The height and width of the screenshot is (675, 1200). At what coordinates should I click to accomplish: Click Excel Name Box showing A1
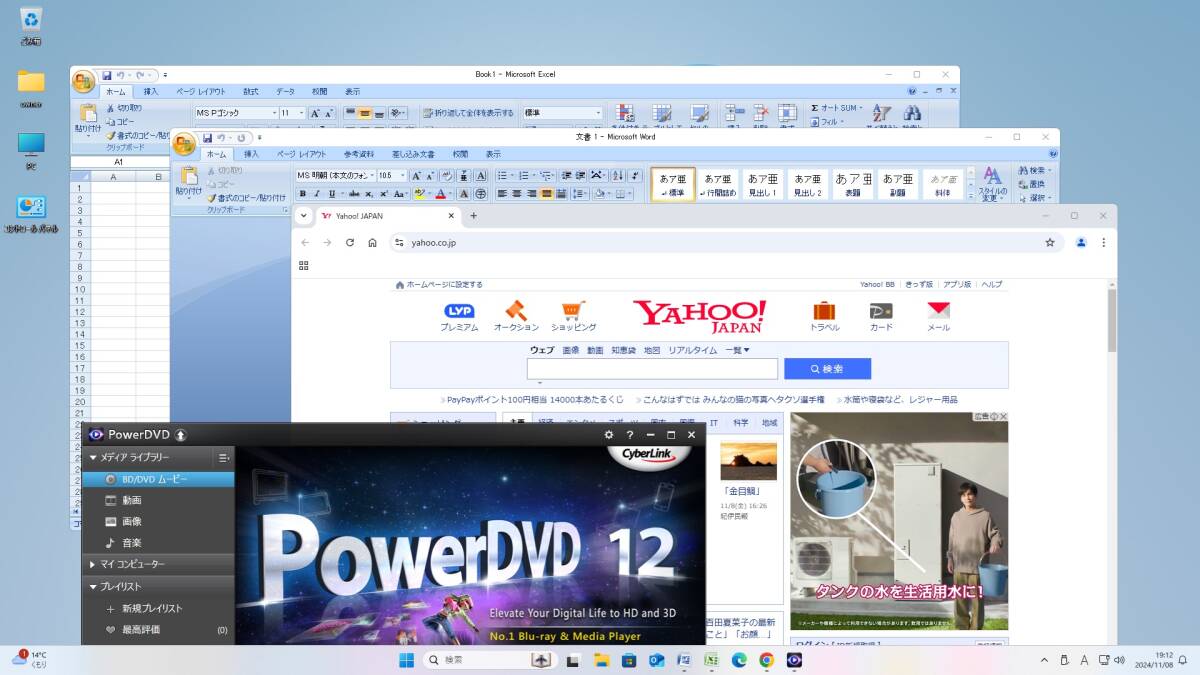coord(119,161)
